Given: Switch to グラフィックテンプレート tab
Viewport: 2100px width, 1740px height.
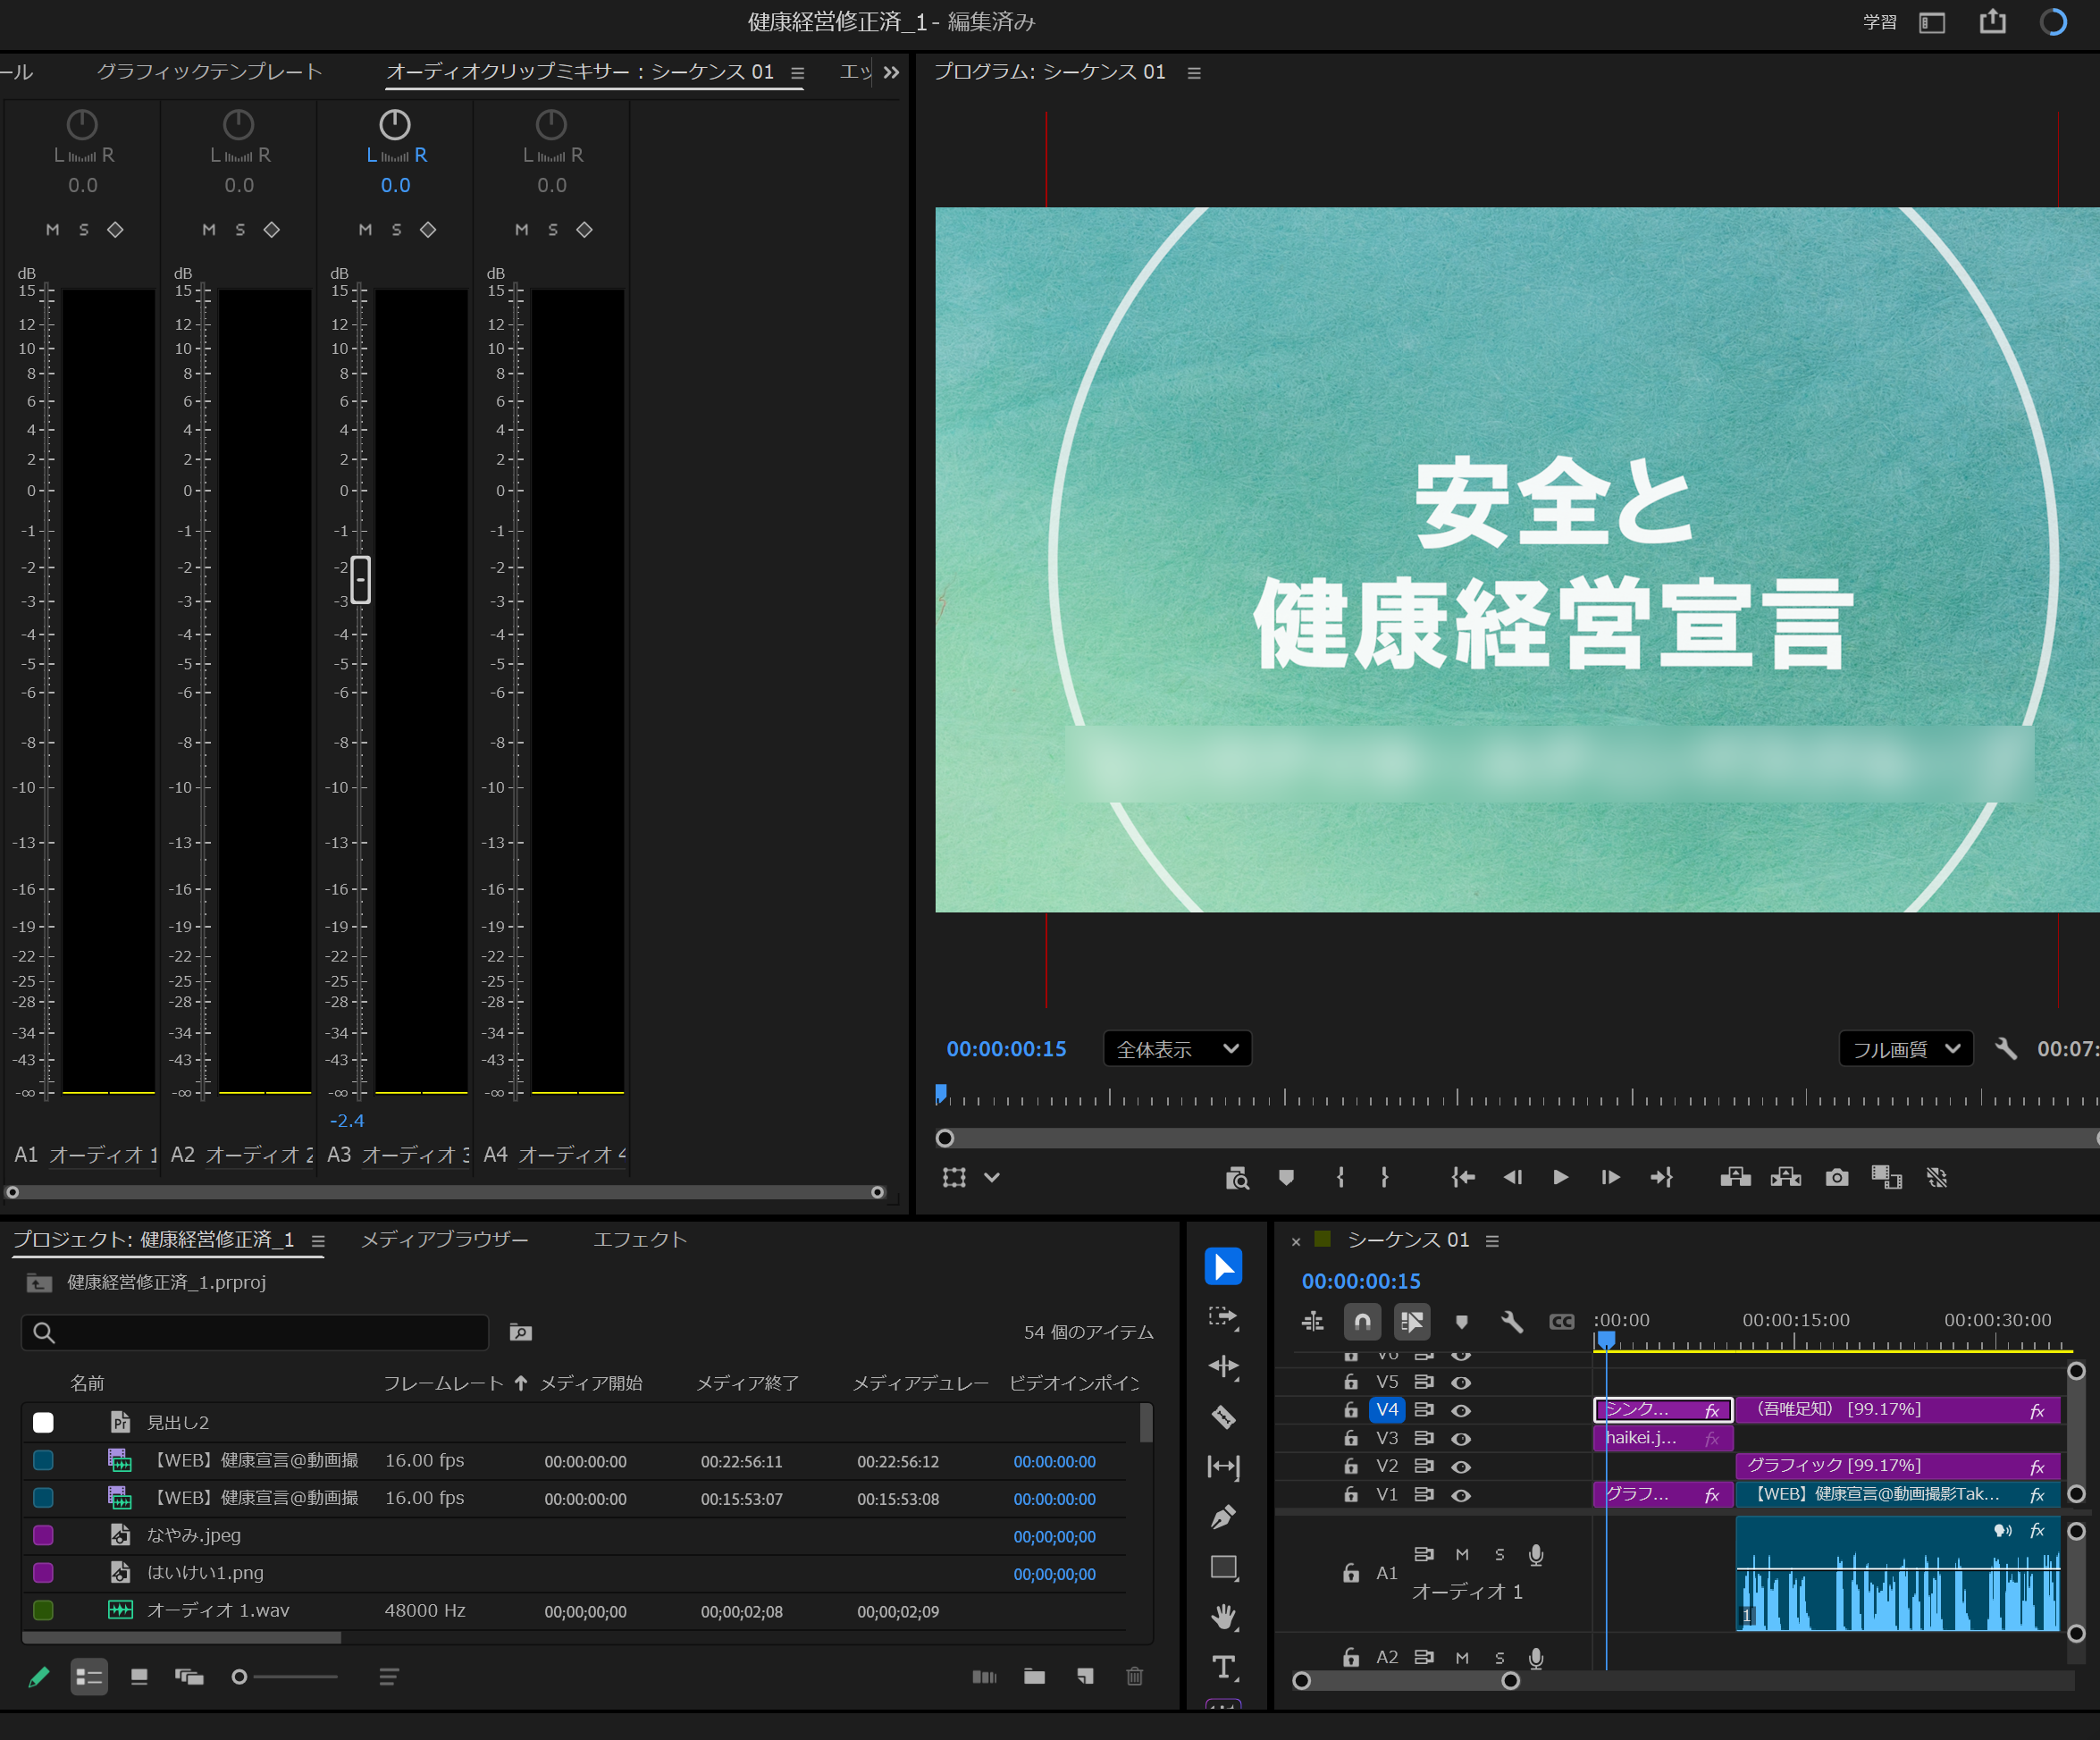Looking at the screenshot, I should click(x=209, y=72).
